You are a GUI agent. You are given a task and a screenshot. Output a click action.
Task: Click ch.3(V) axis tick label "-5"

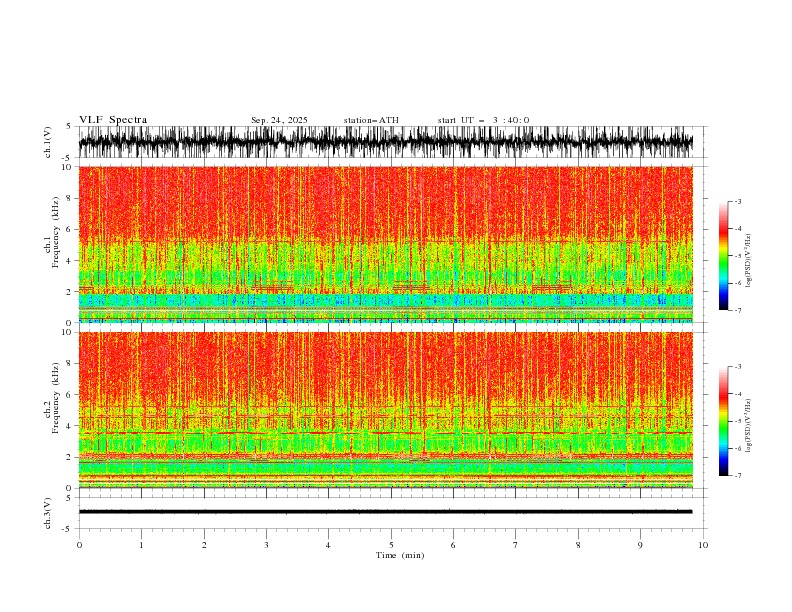point(68,529)
